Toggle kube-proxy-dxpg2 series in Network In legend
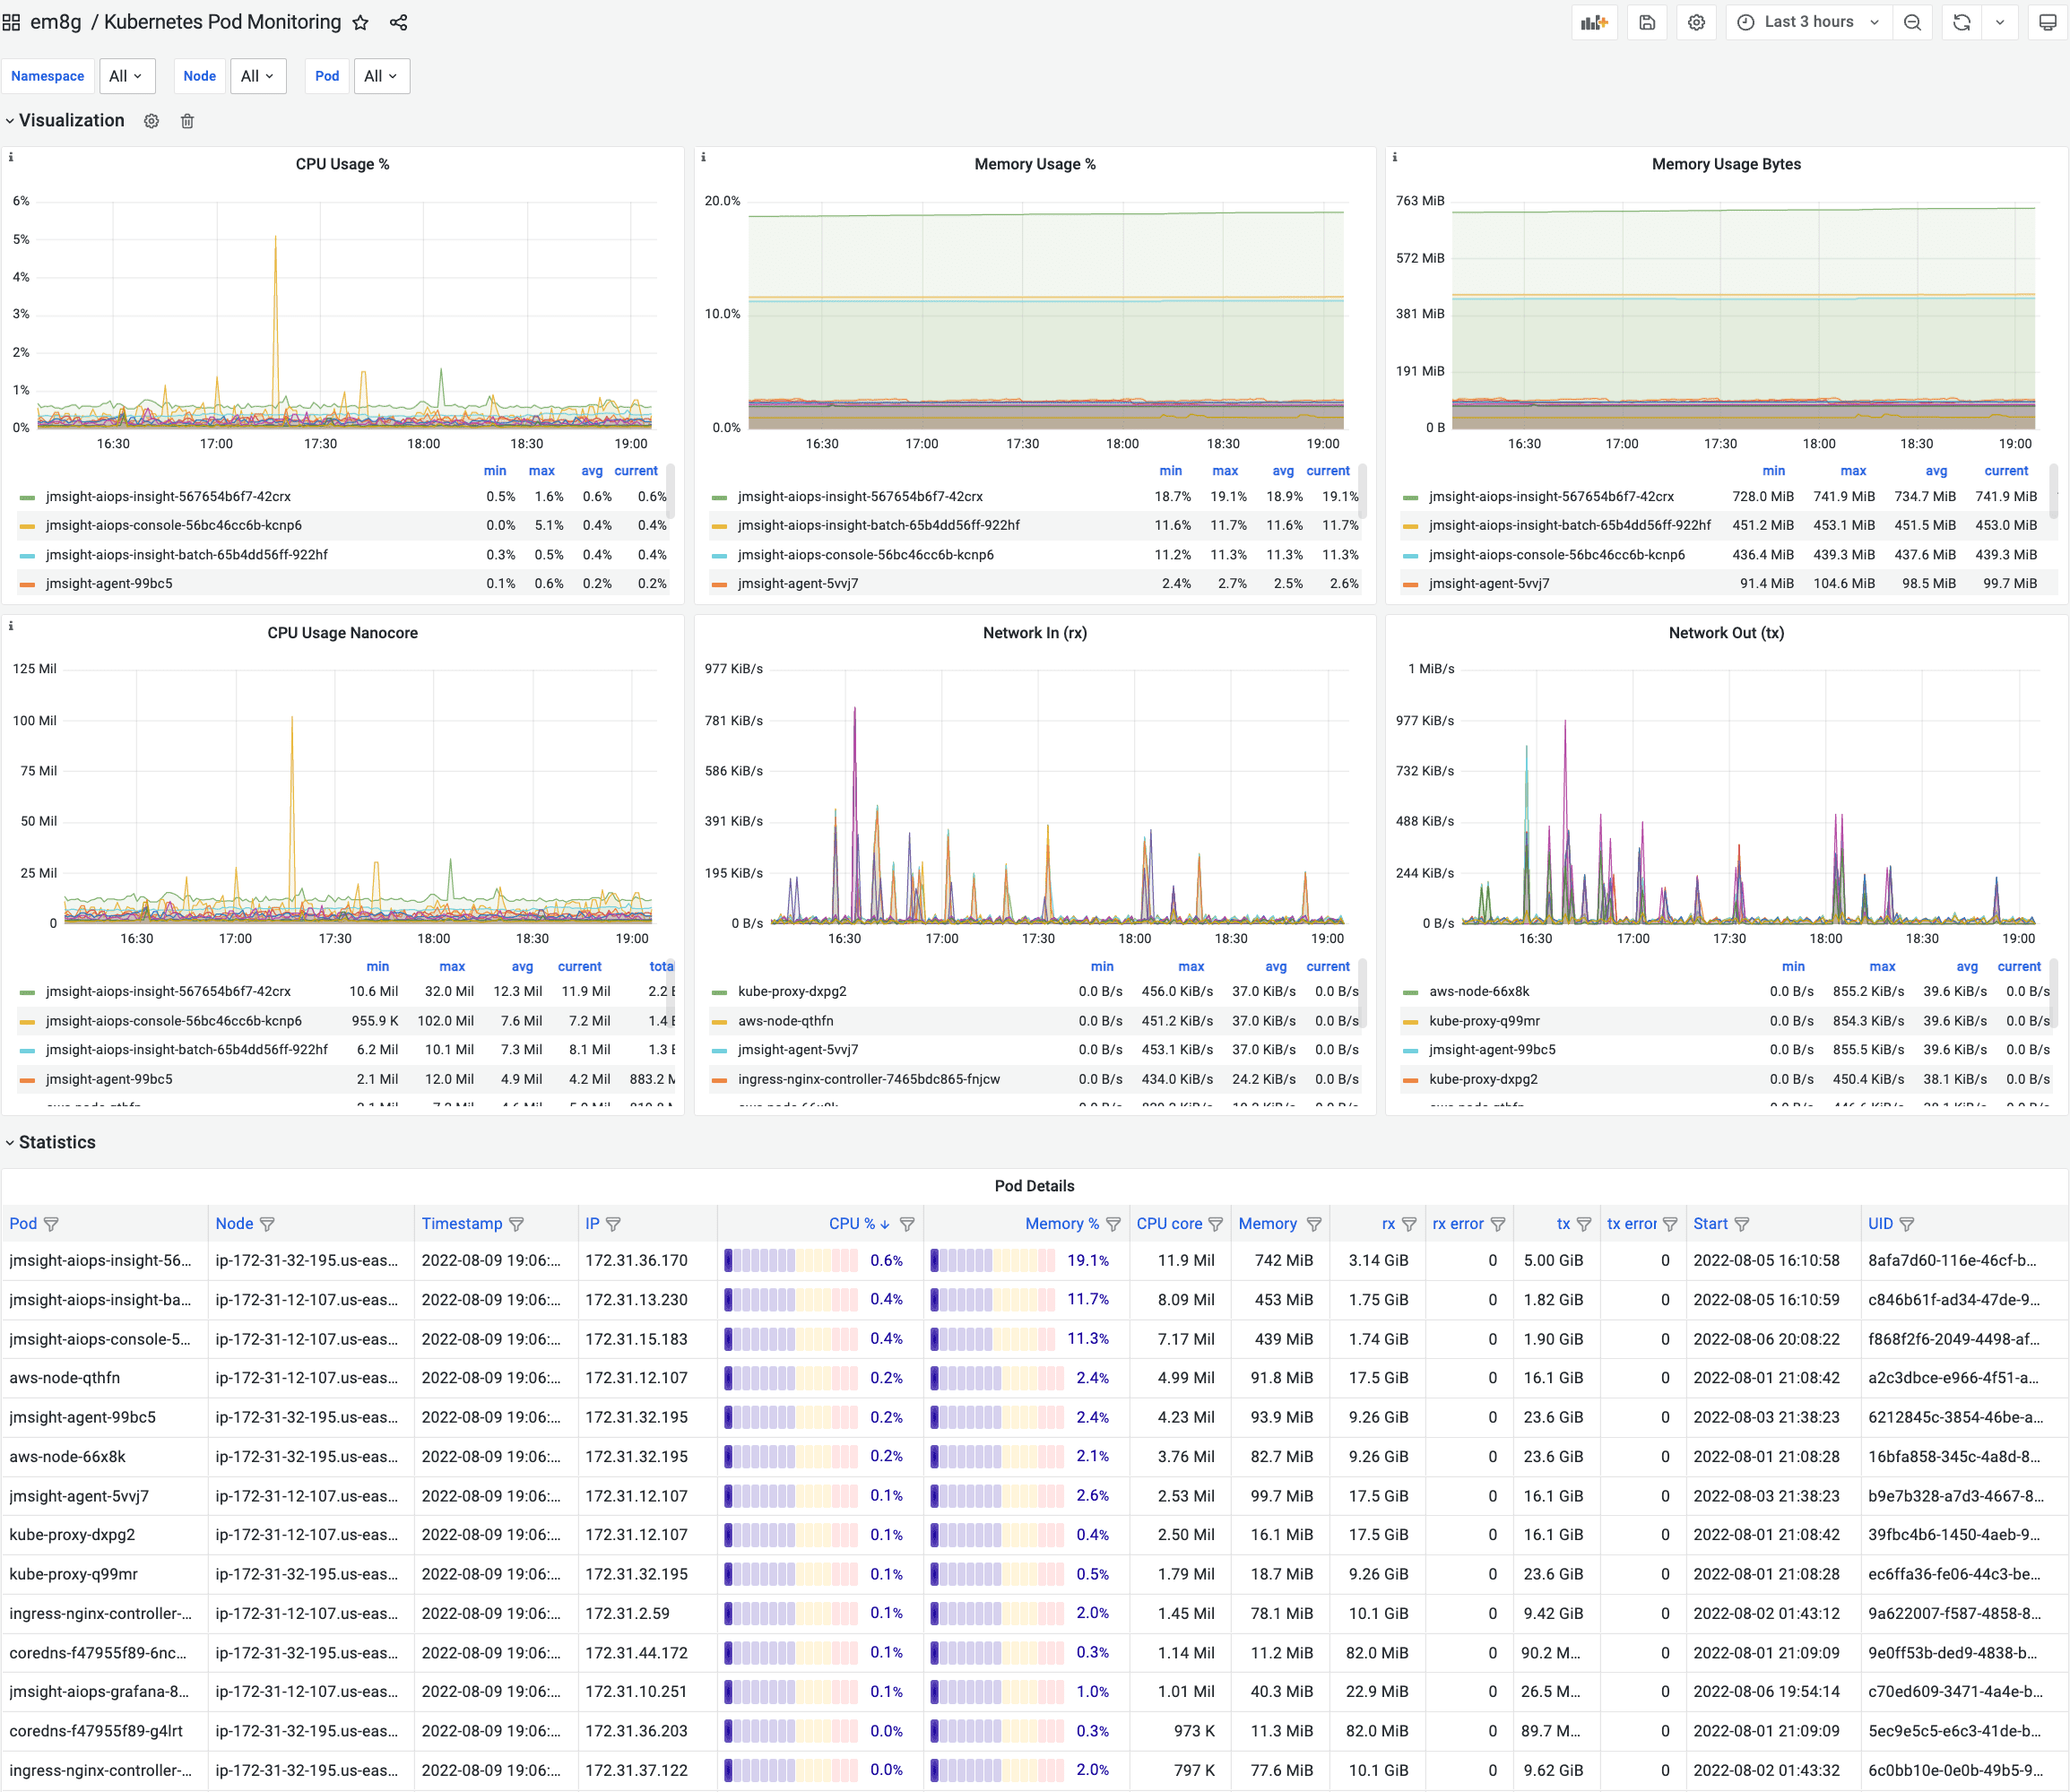This screenshot has height=1792, width=2070. tap(792, 991)
